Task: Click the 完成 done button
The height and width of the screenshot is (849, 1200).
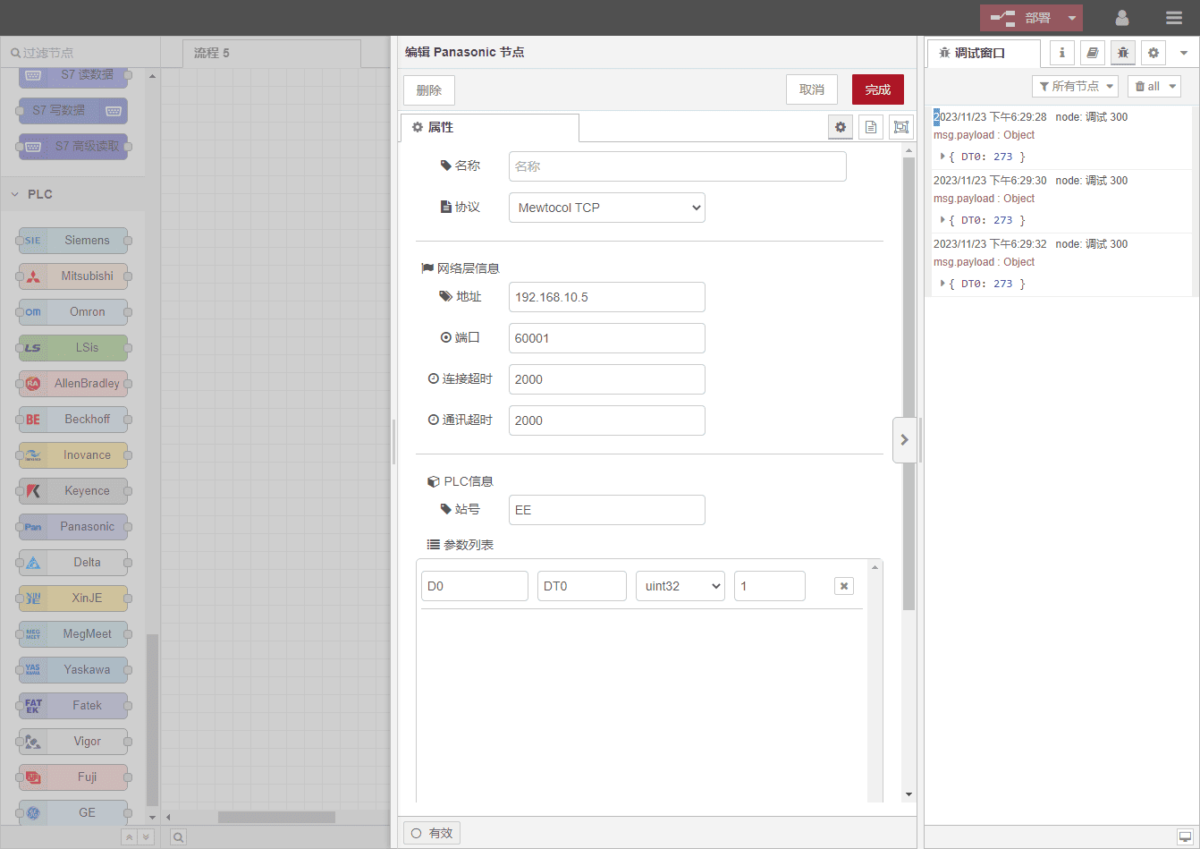Action: tap(877, 90)
